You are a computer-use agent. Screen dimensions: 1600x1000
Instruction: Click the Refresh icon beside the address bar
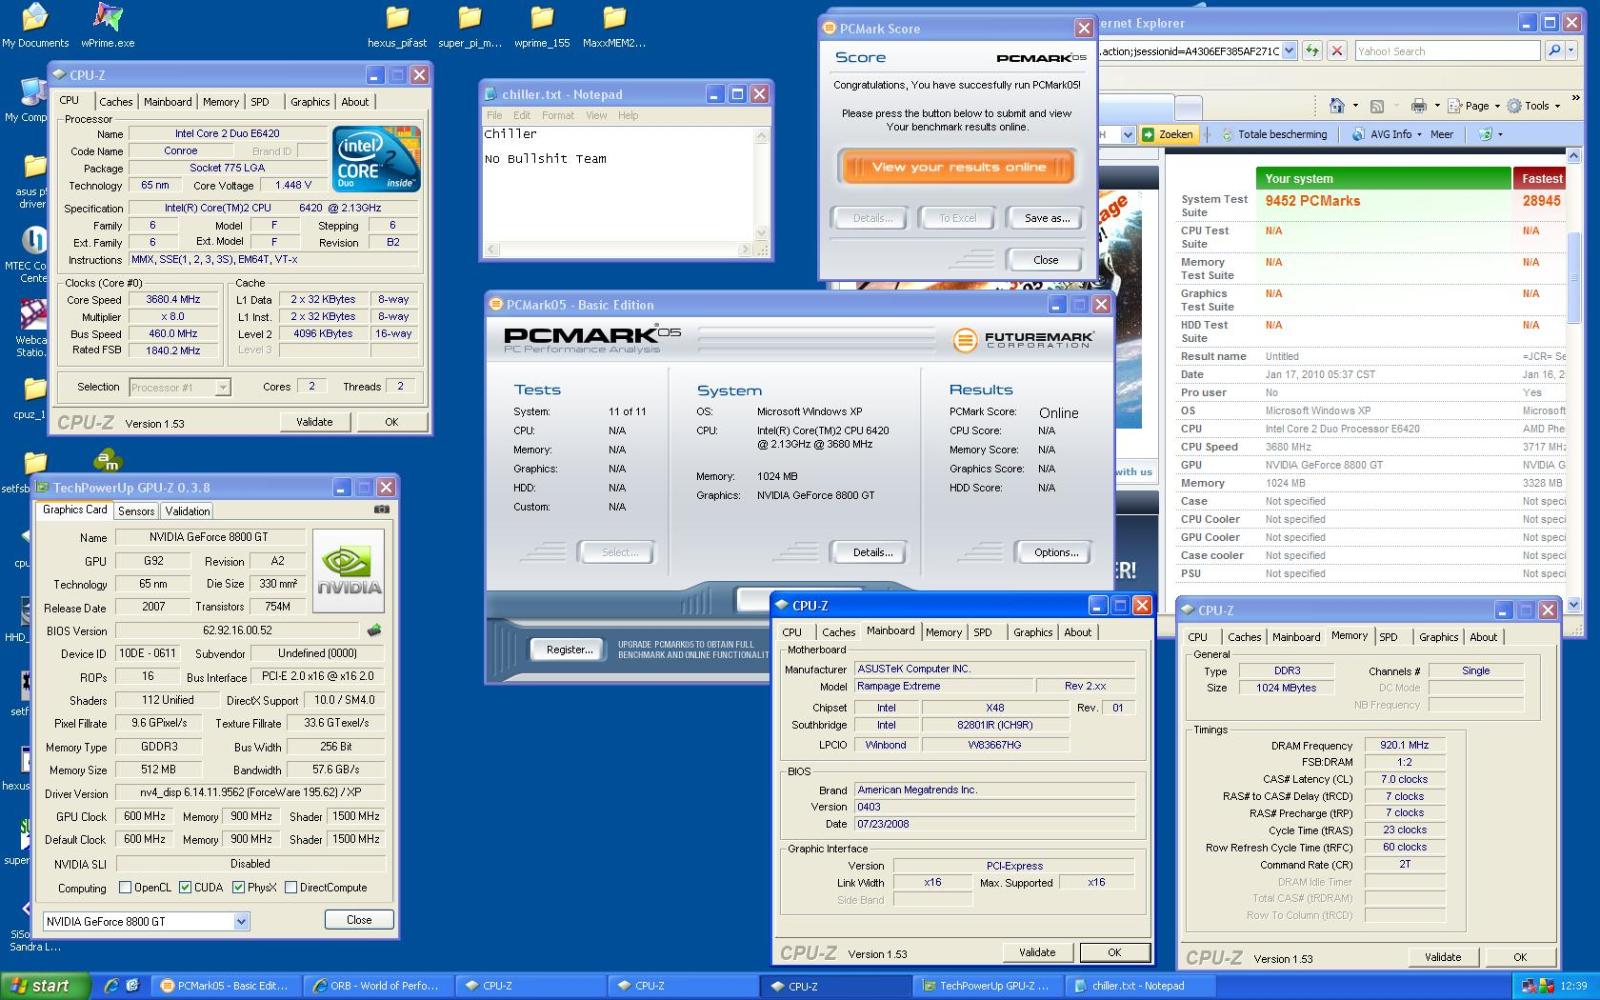point(1312,51)
